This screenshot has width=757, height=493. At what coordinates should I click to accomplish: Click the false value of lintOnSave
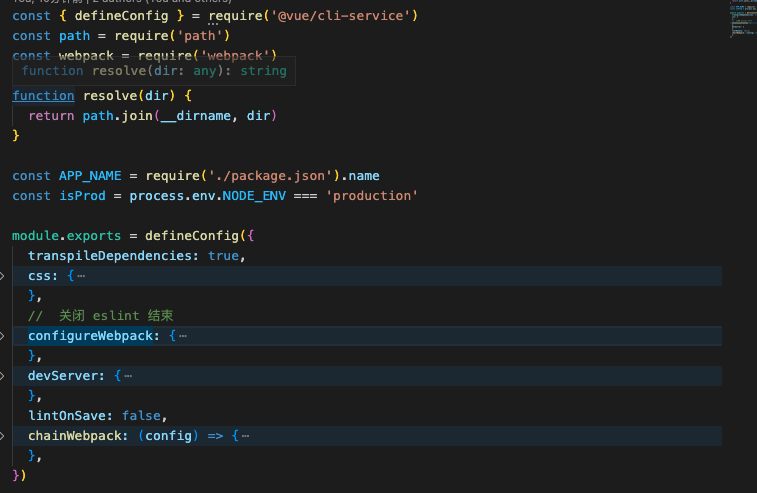pyautogui.click(x=141, y=416)
